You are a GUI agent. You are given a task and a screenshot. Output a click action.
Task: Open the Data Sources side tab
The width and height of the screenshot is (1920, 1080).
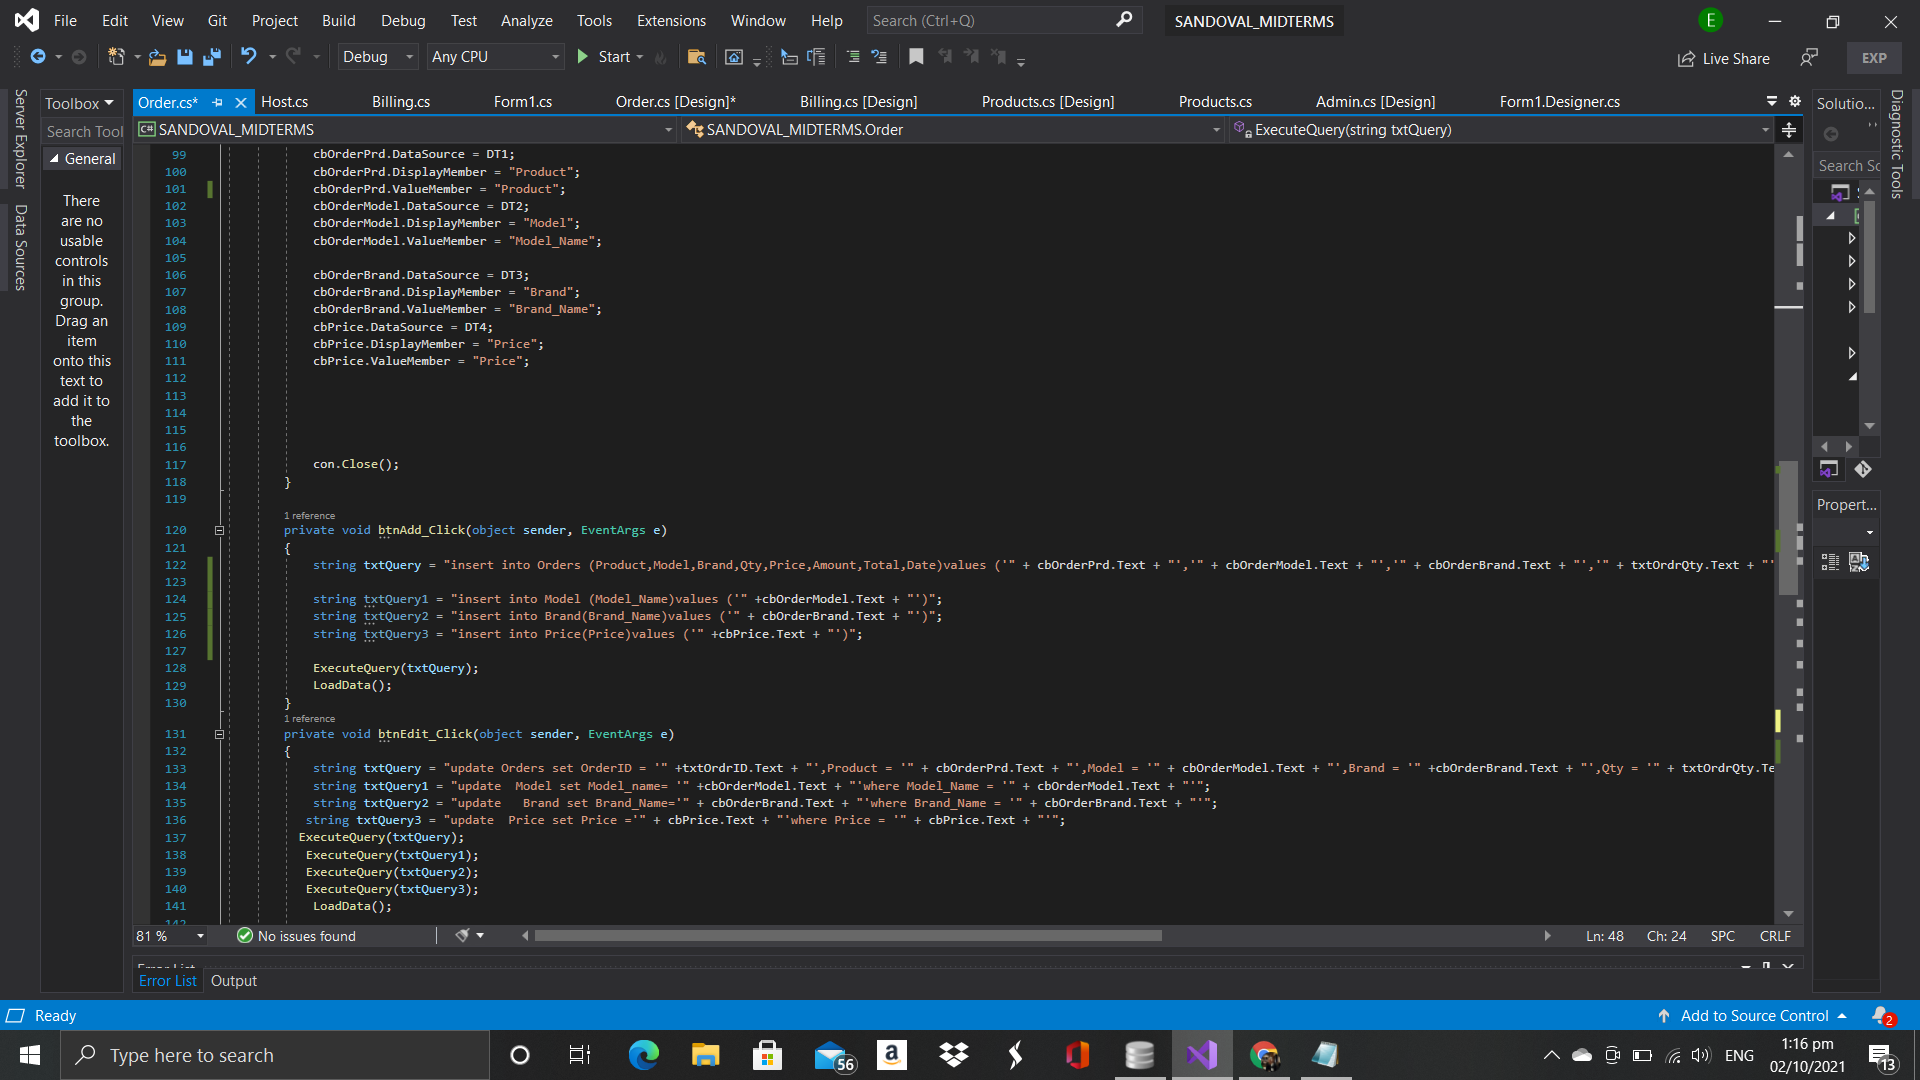20,248
